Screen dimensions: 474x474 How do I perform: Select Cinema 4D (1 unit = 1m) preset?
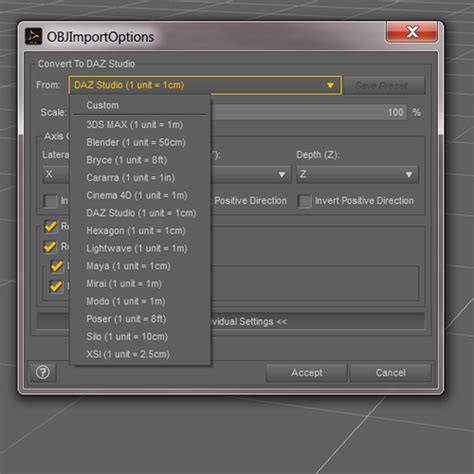(140, 195)
